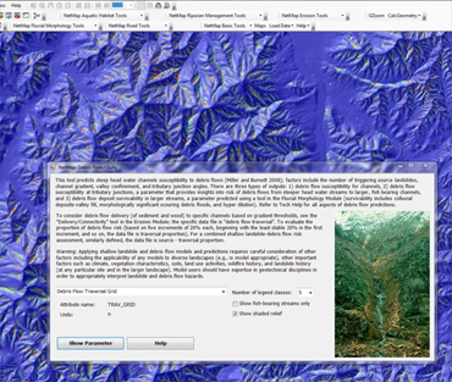452x382 pixels.
Task: Click the Help button in the dialog
Action: click(x=160, y=343)
